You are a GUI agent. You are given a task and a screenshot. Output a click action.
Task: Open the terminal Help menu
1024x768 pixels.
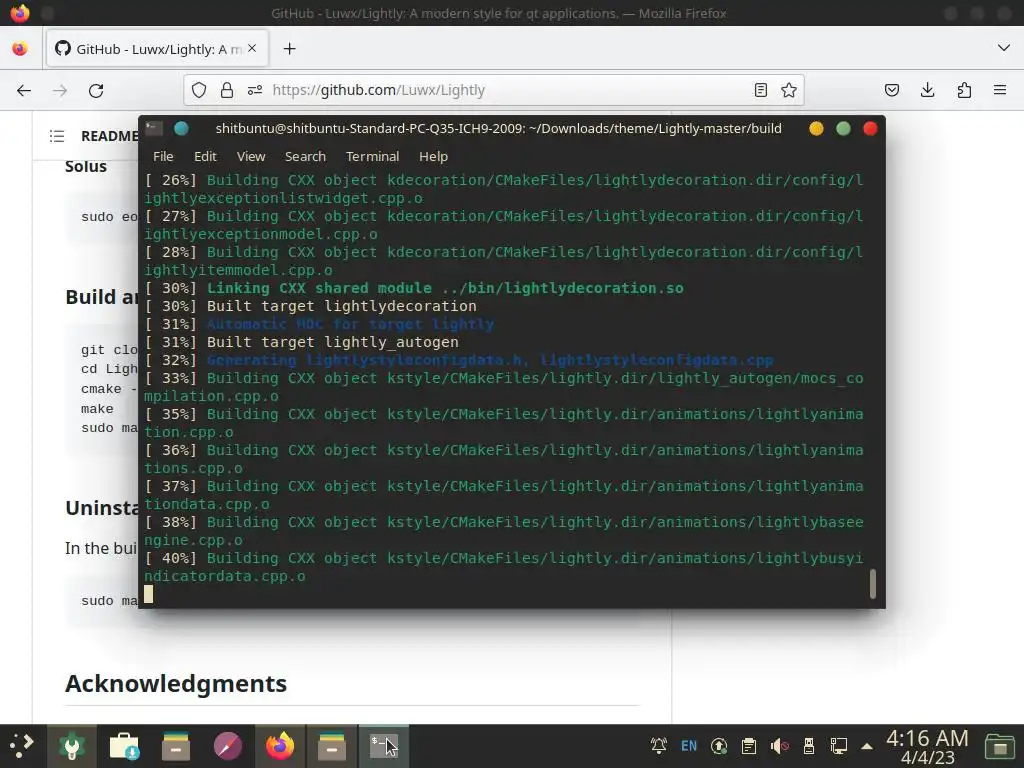coord(433,157)
